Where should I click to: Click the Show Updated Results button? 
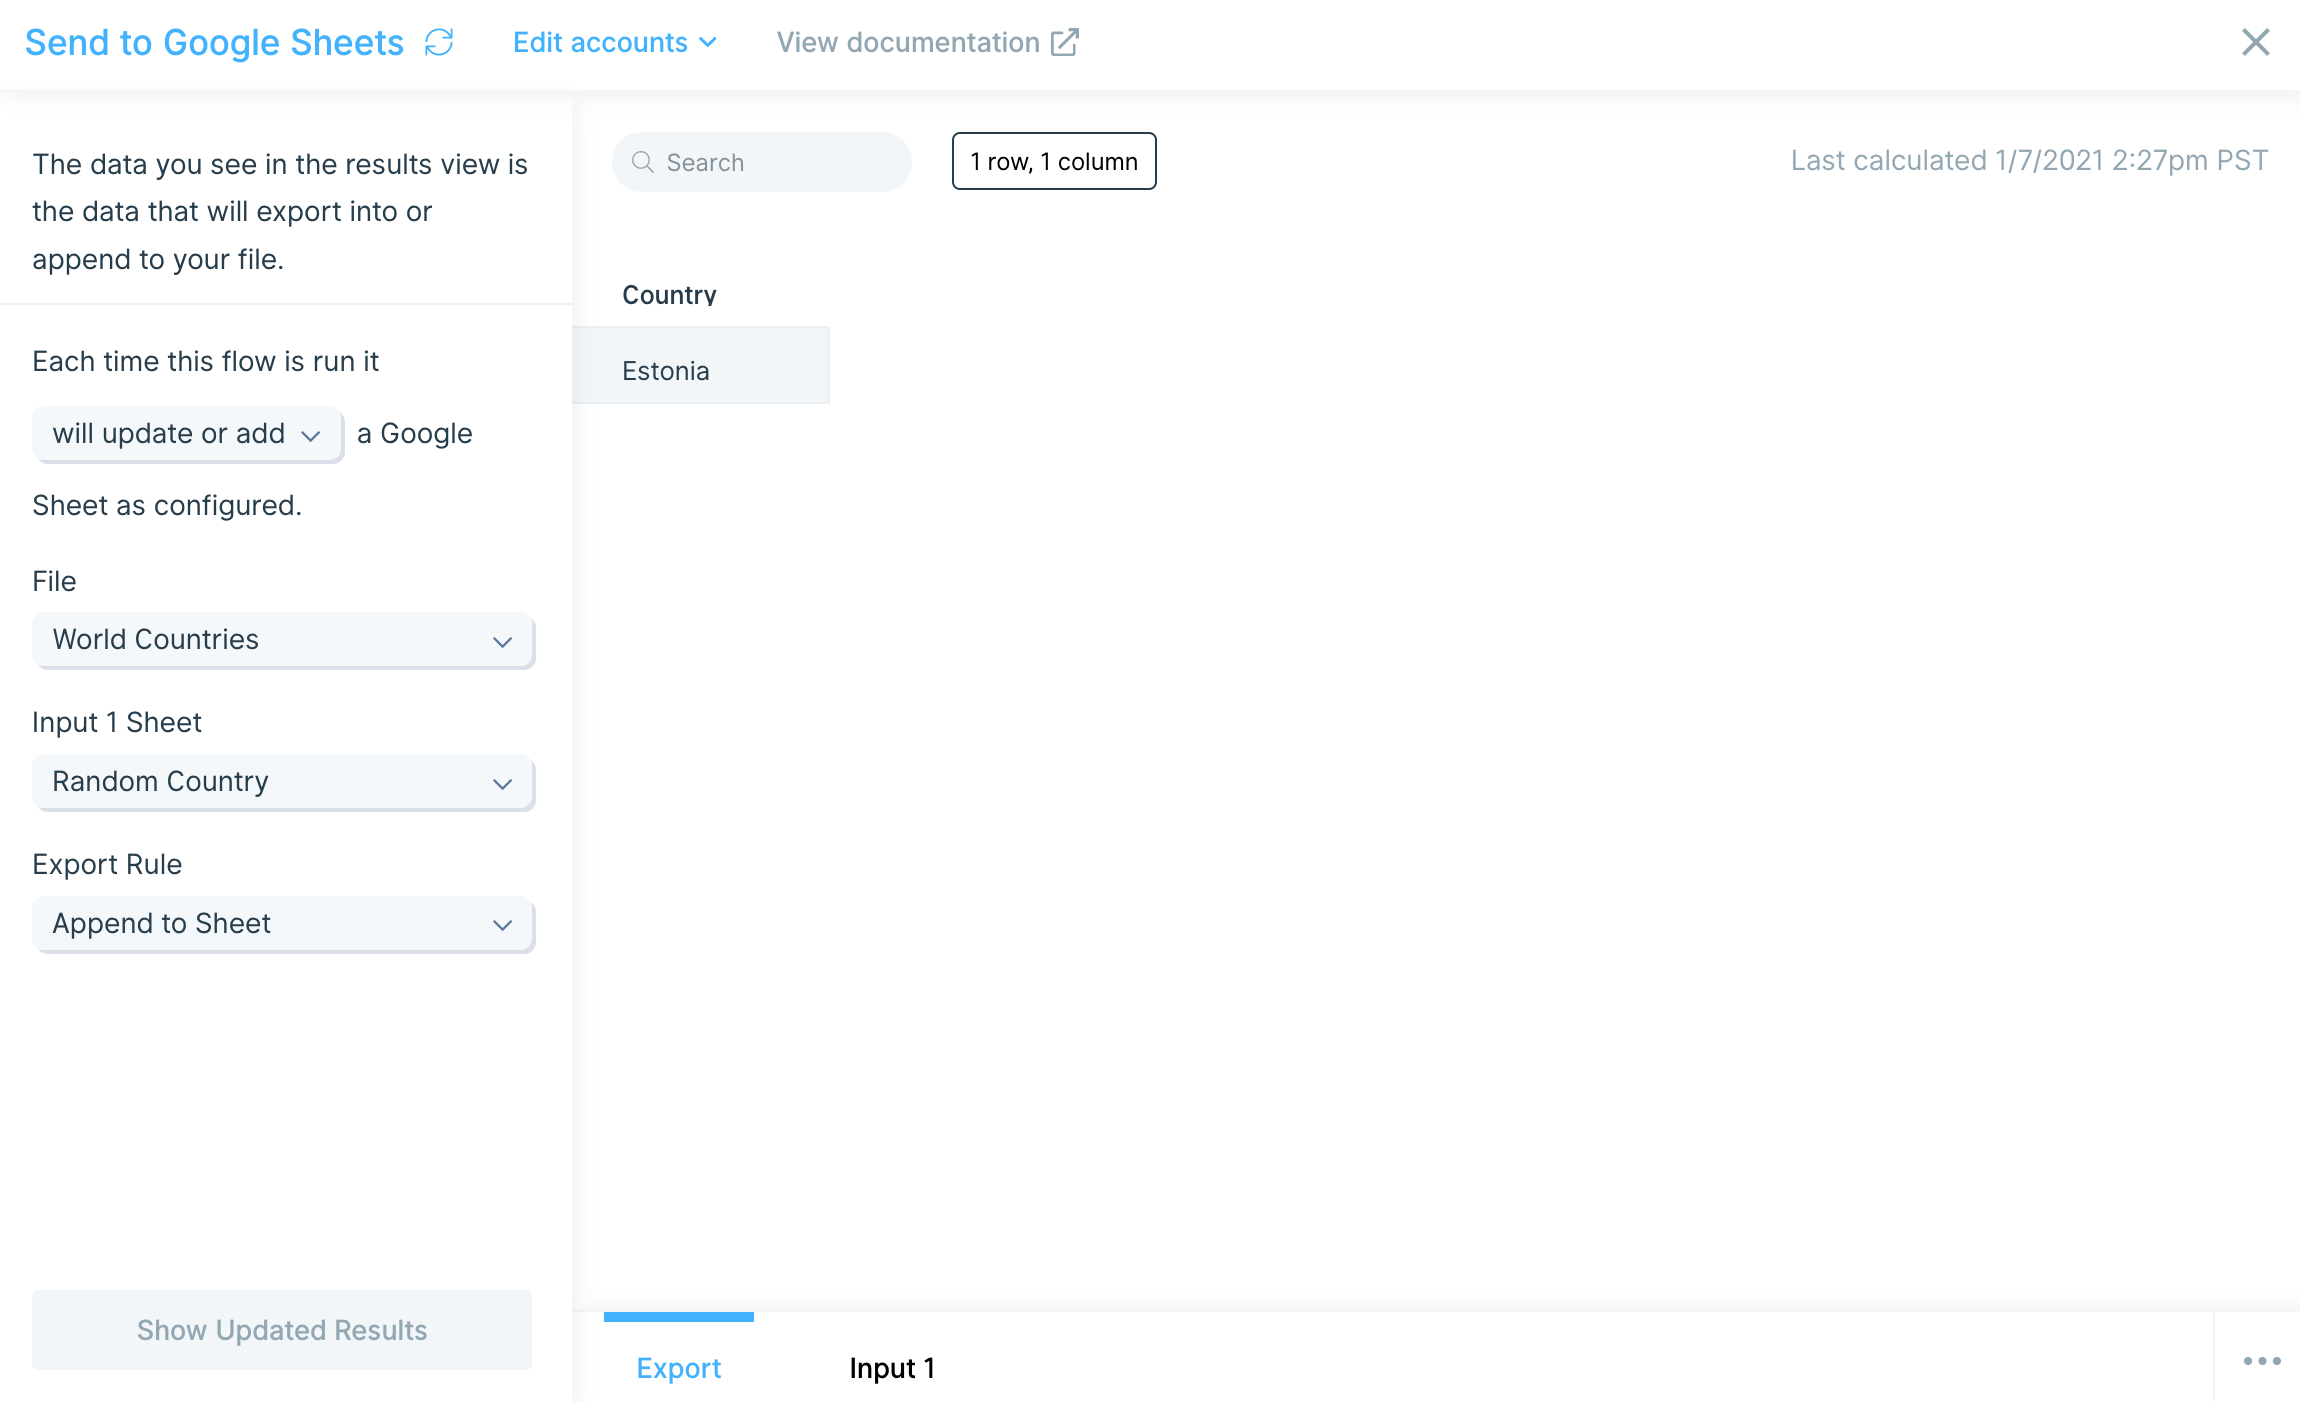(282, 1330)
